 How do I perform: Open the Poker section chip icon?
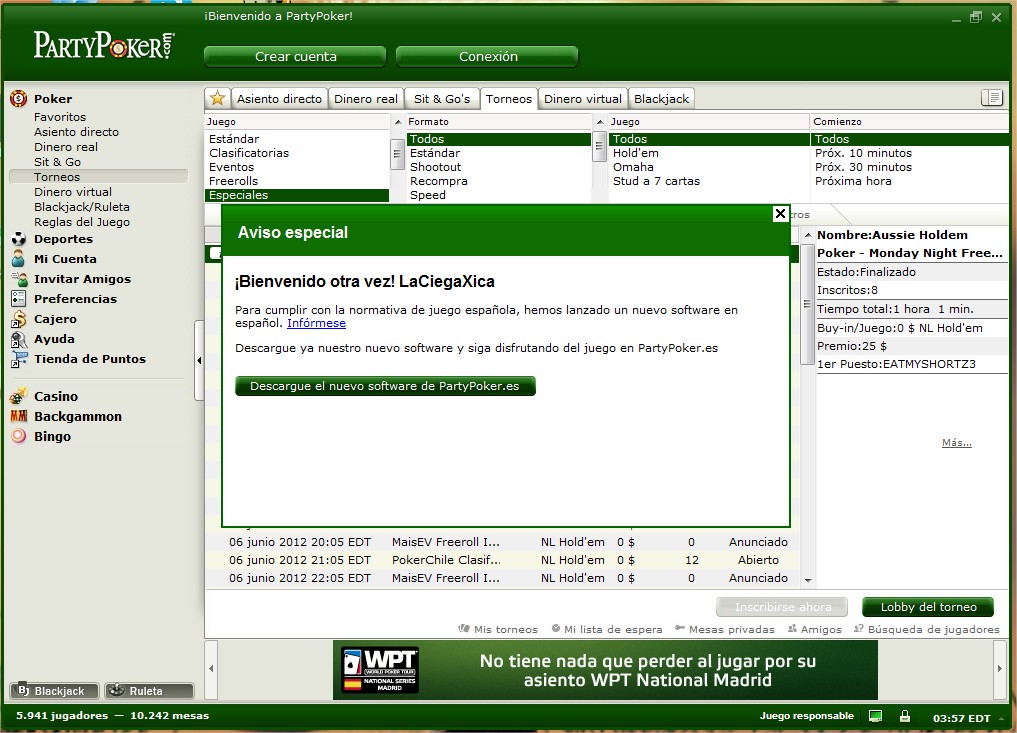[x=18, y=99]
